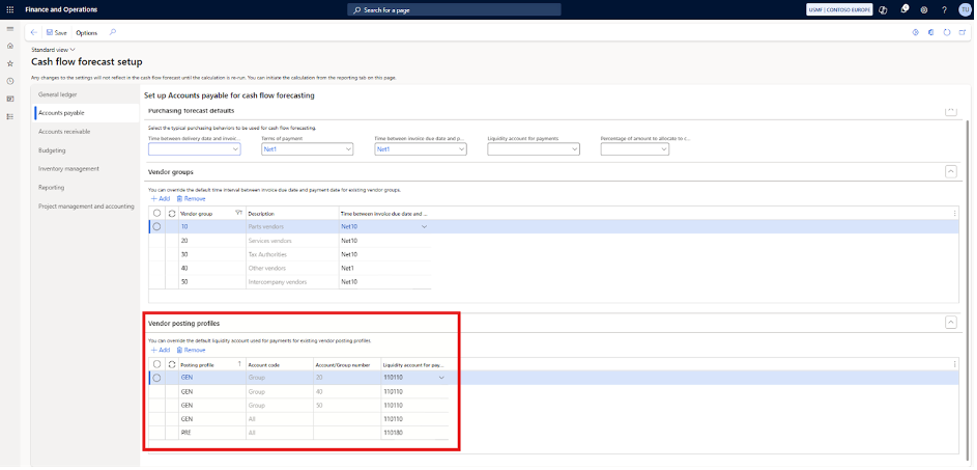Click Add under Vendor posting profiles
The width and height of the screenshot is (977, 470).
point(160,350)
